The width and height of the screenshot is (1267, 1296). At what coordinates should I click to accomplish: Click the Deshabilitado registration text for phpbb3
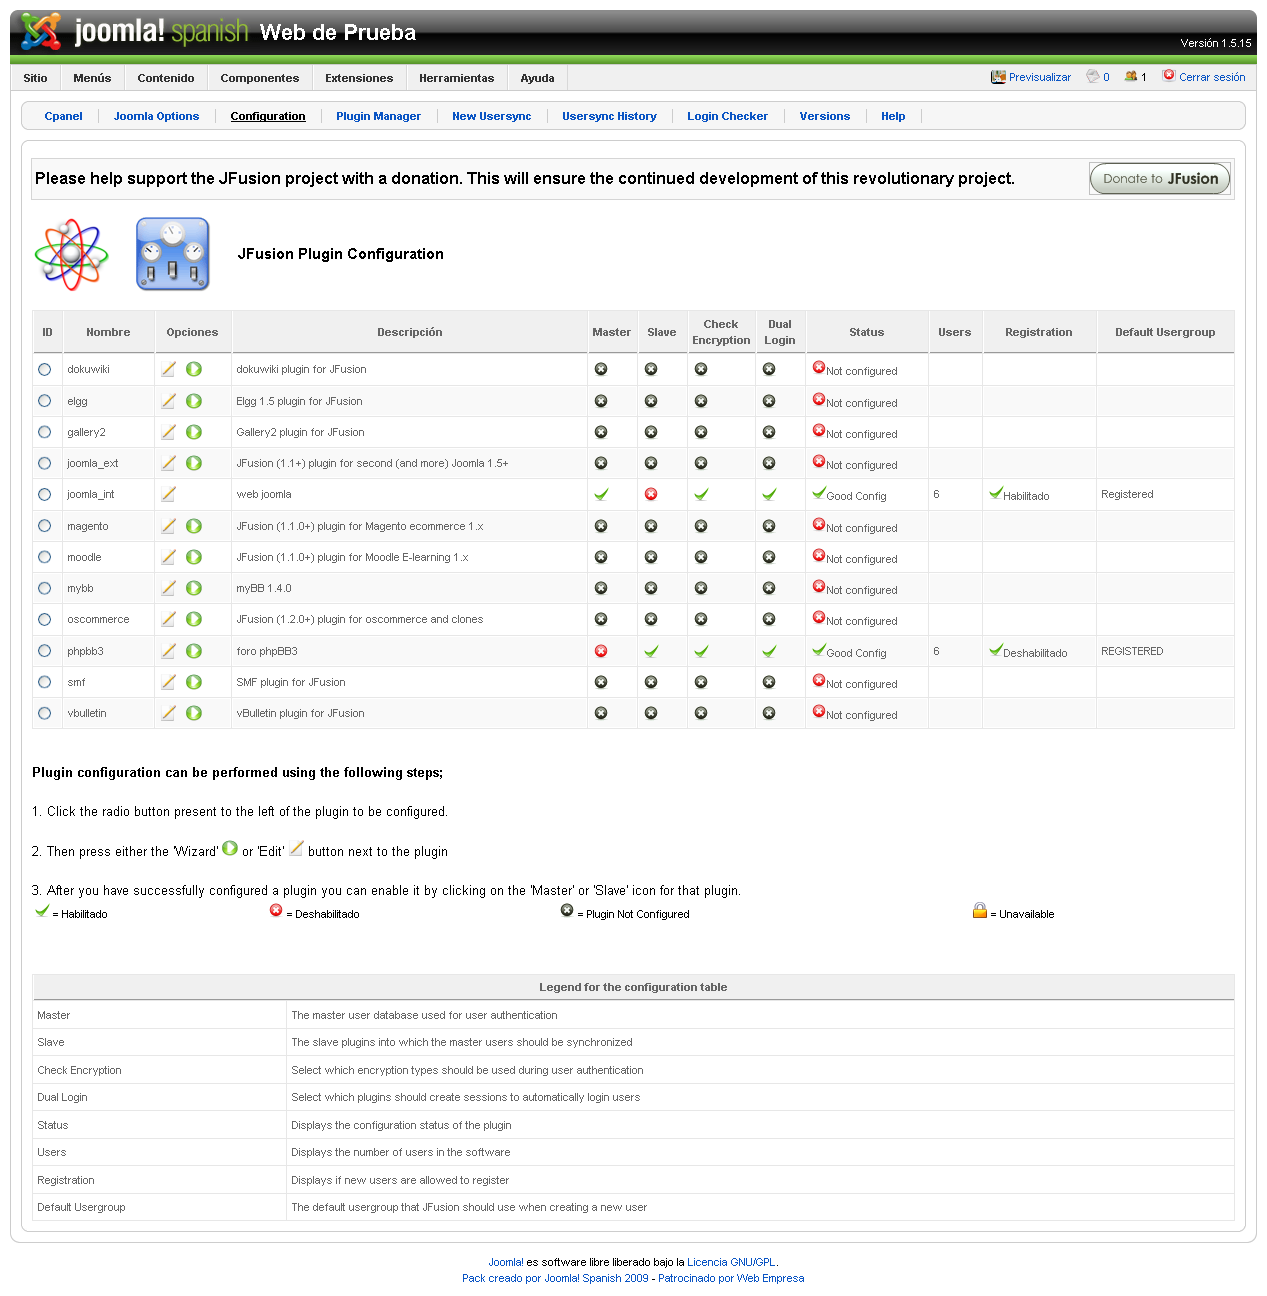coord(1035,653)
